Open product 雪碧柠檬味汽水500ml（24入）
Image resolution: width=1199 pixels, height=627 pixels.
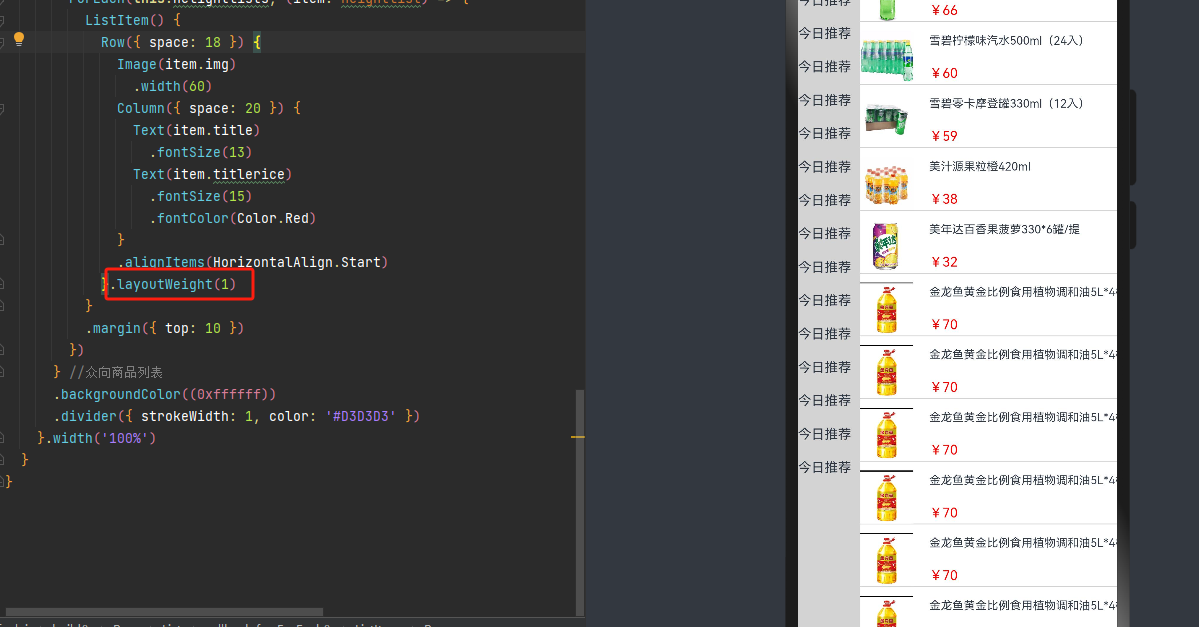[x=1006, y=41]
